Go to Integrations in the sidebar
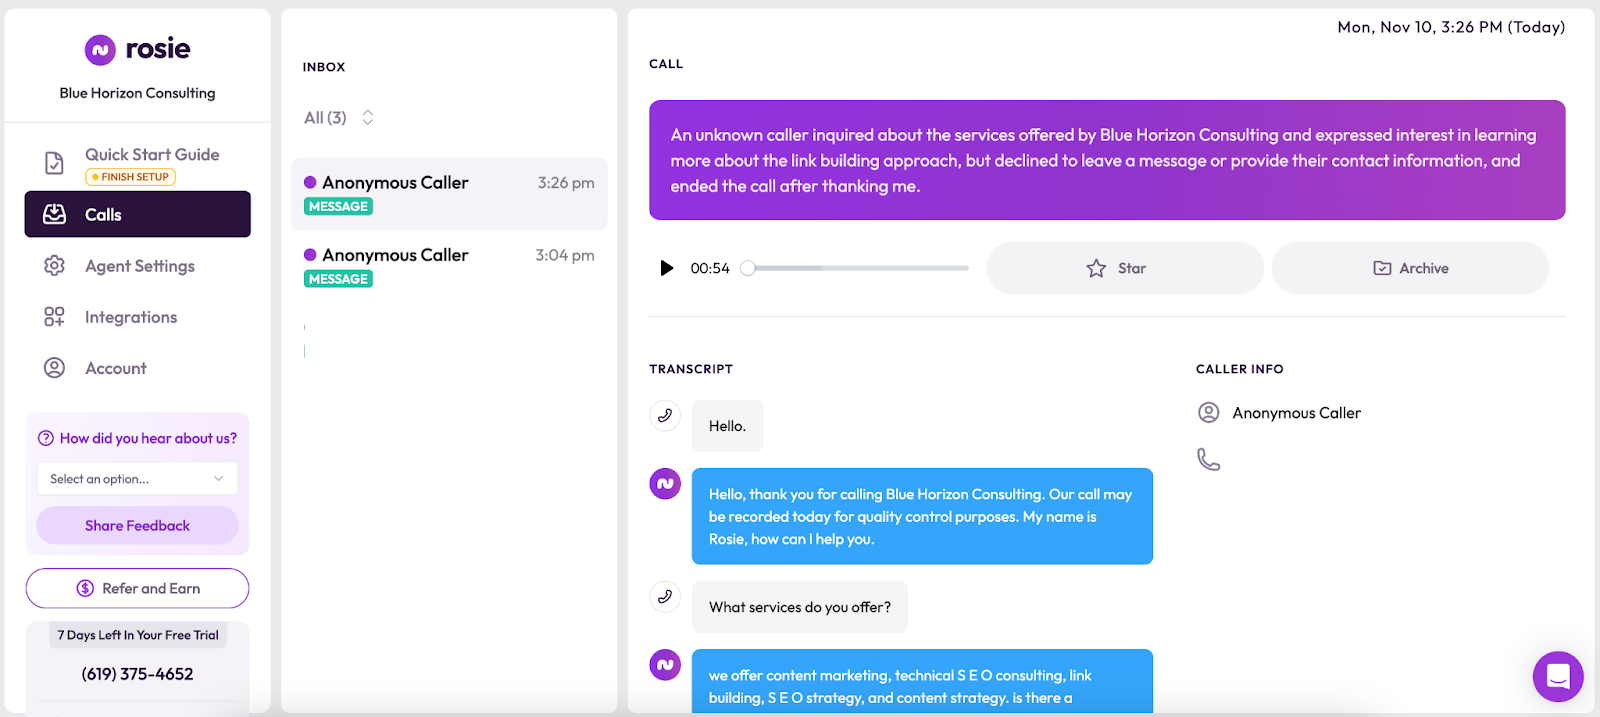This screenshot has width=1600, height=717. (x=130, y=317)
